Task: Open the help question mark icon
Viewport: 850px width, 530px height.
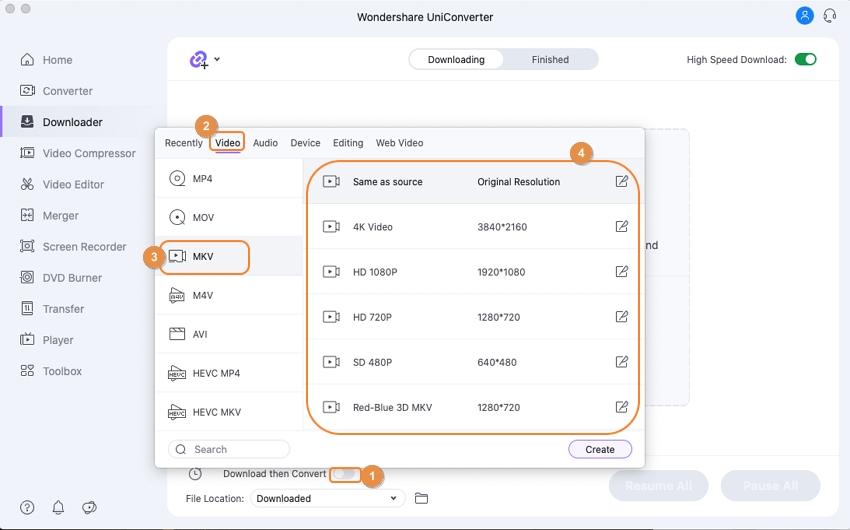Action: [27, 507]
